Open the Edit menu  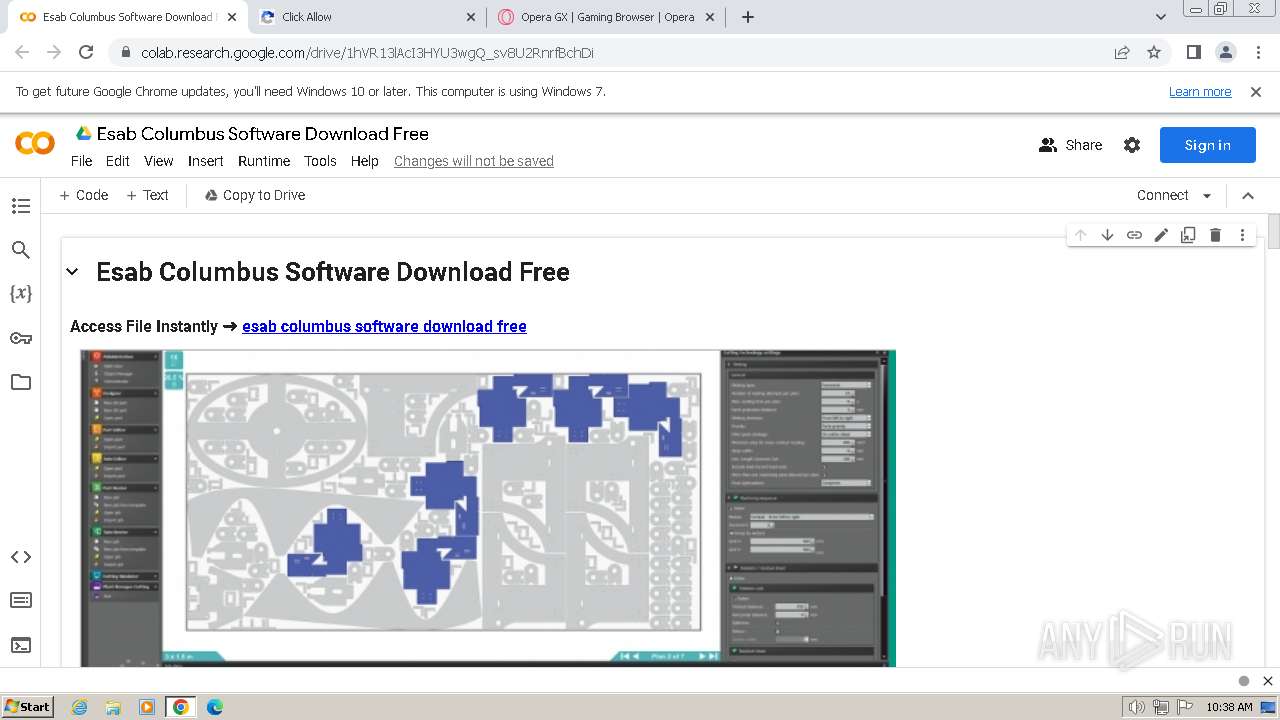(118, 161)
